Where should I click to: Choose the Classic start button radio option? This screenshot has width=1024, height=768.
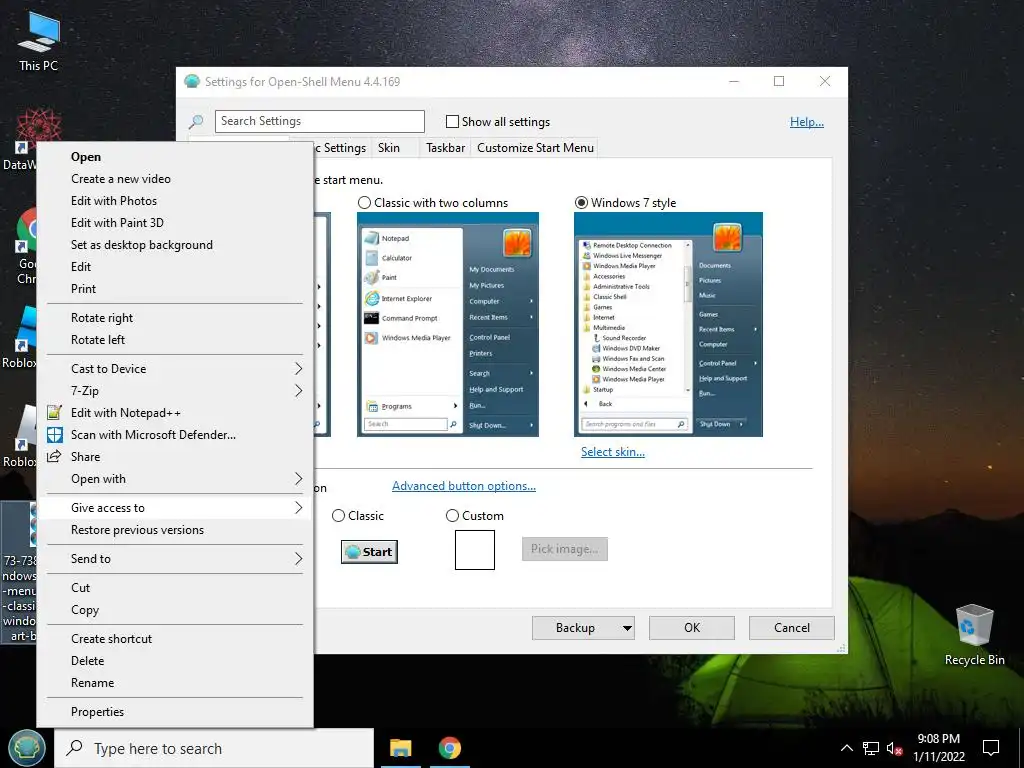click(x=338, y=516)
